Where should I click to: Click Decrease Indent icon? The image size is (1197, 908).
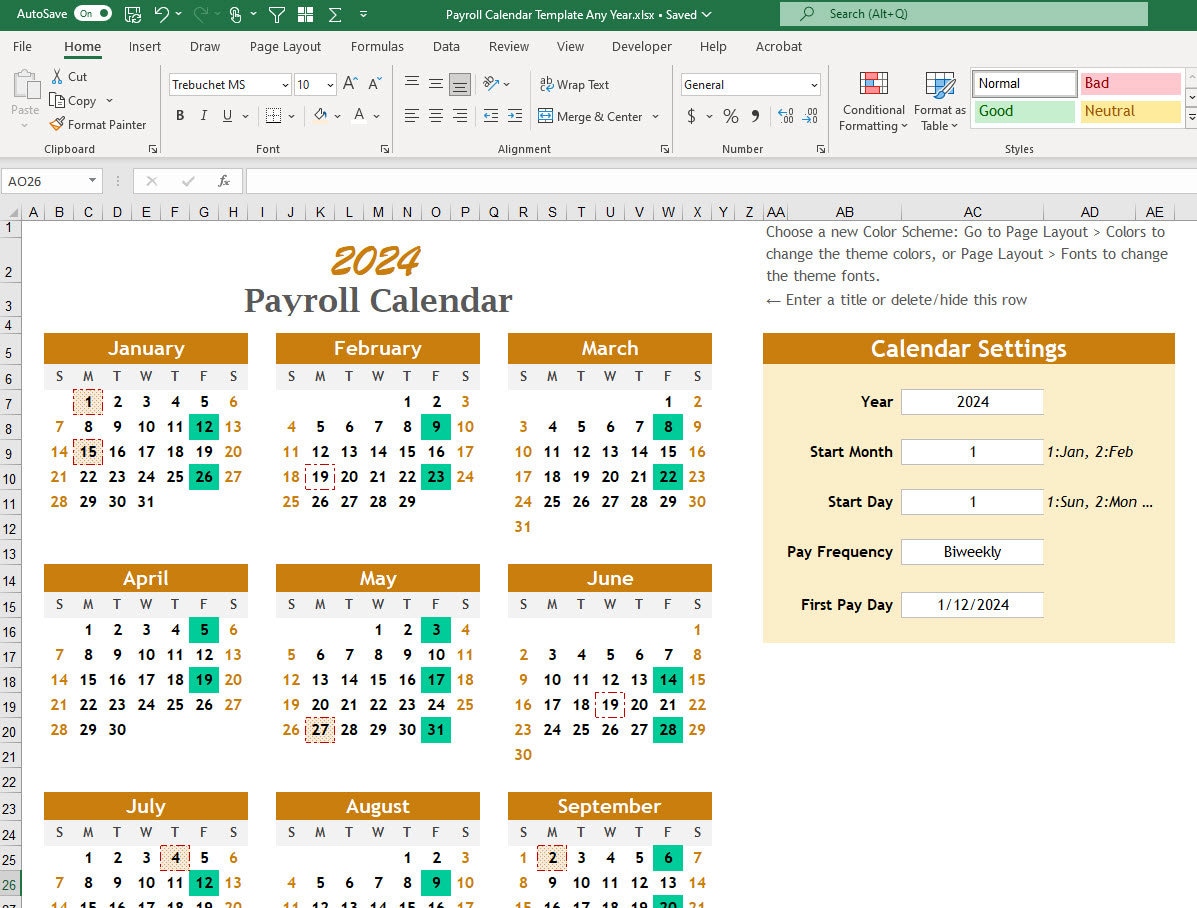[491, 116]
